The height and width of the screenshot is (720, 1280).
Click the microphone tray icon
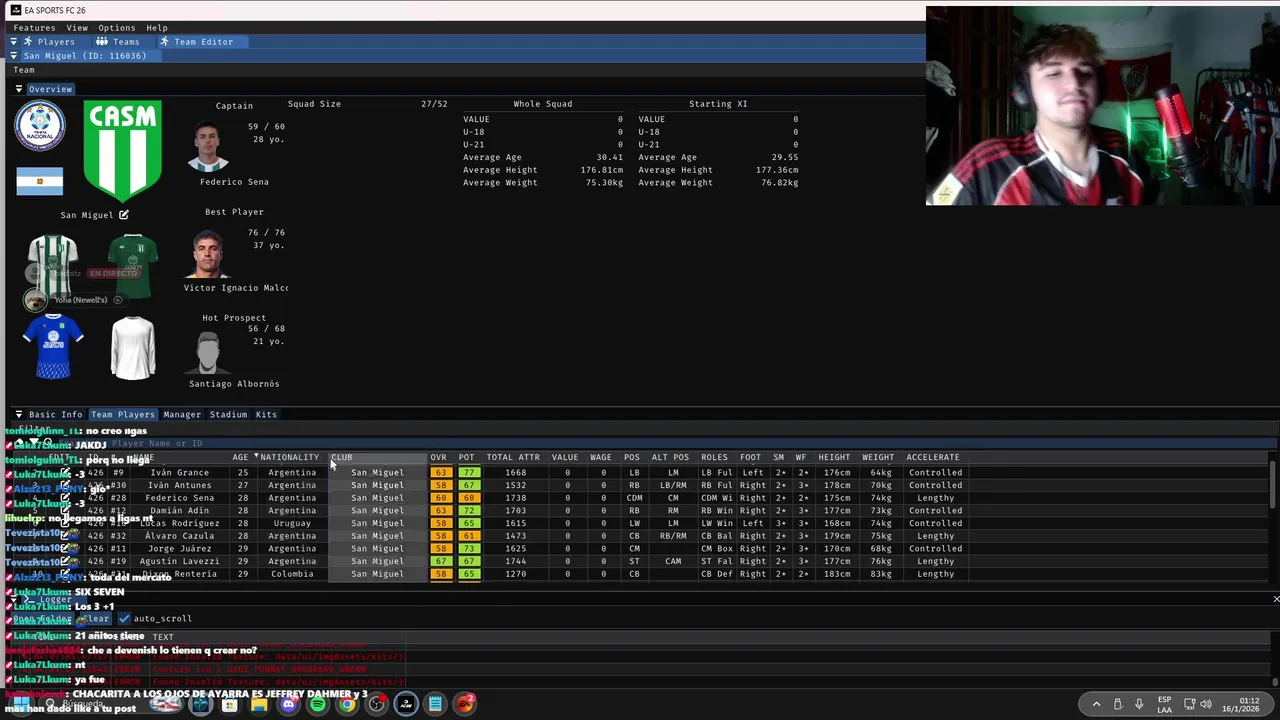(1139, 704)
